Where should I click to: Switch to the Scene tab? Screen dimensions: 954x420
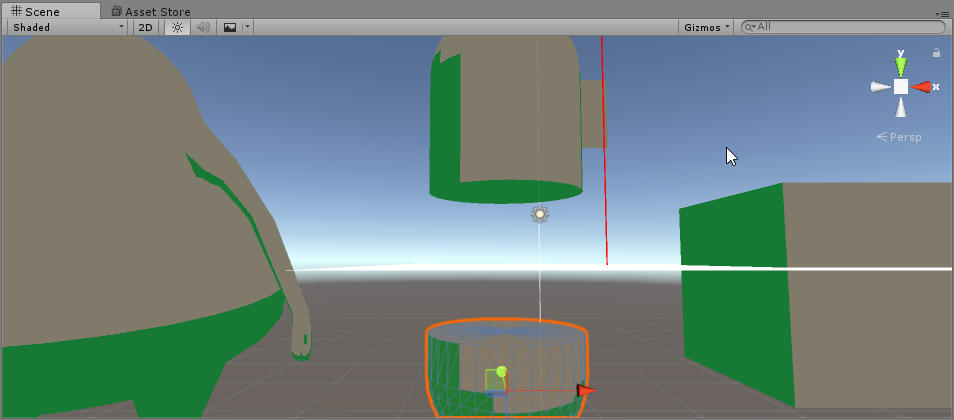51,12
